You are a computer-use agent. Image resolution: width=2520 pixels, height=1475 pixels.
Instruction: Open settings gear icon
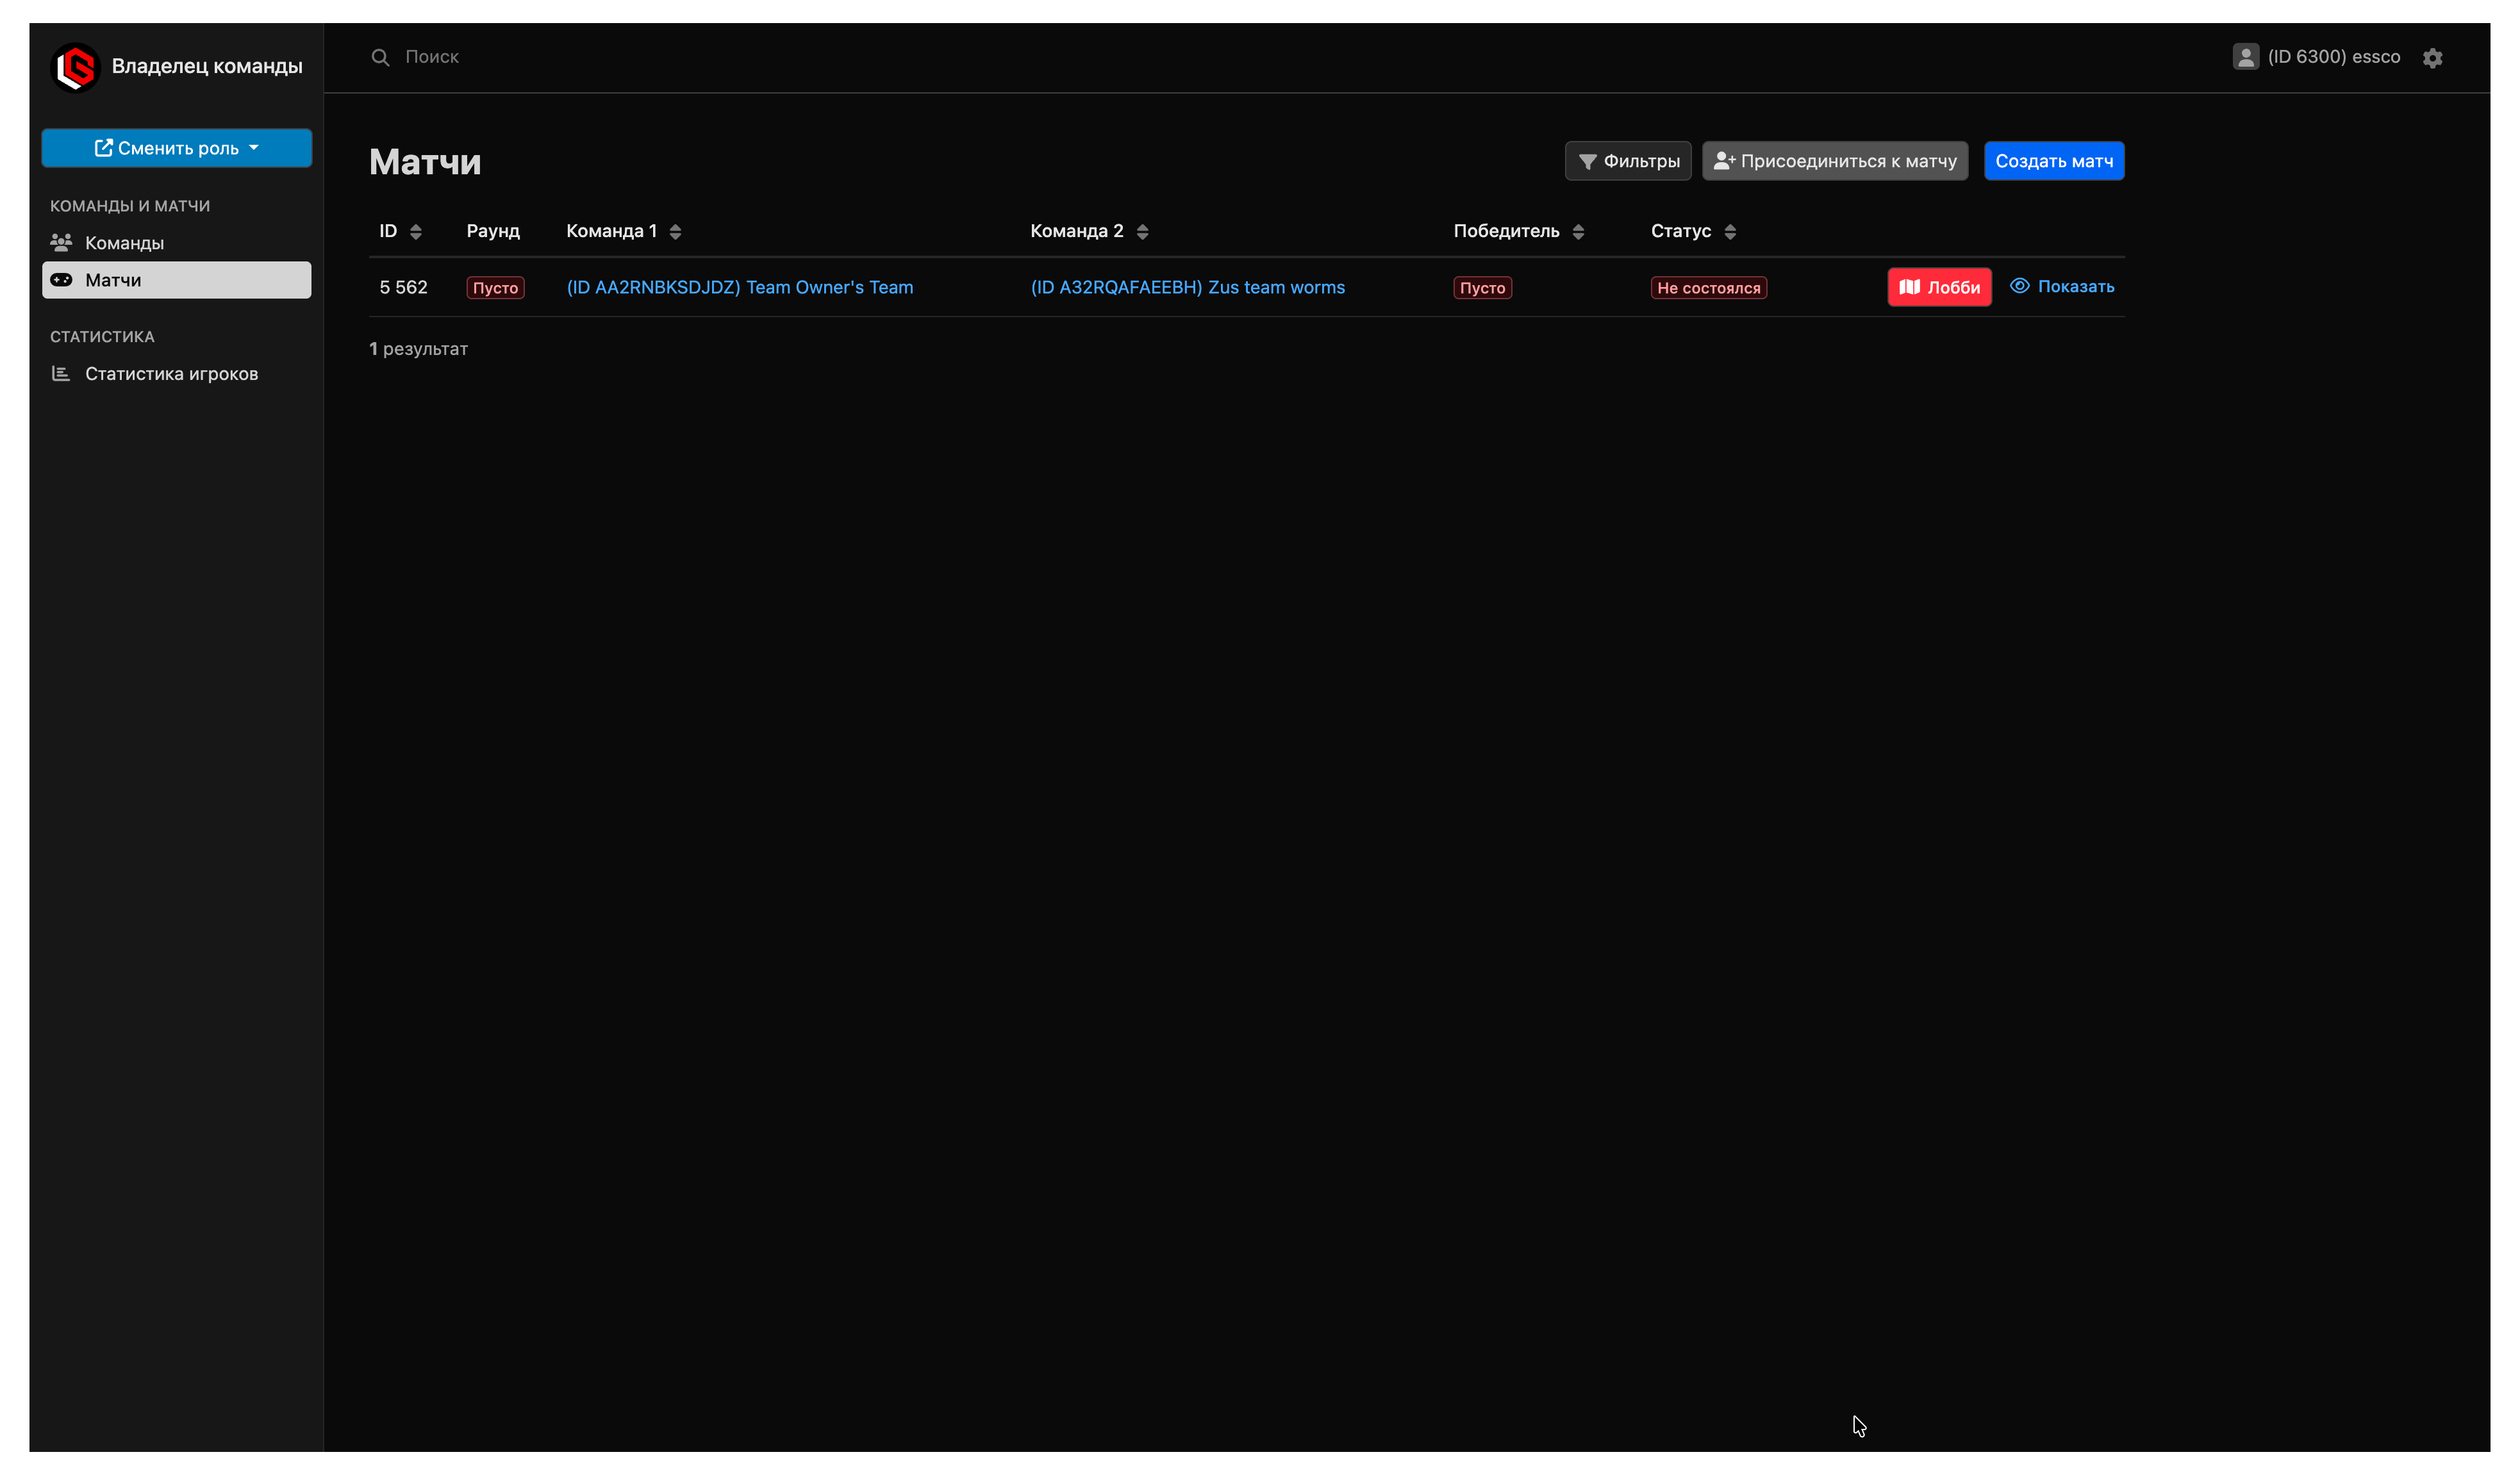pos(2432,58)
